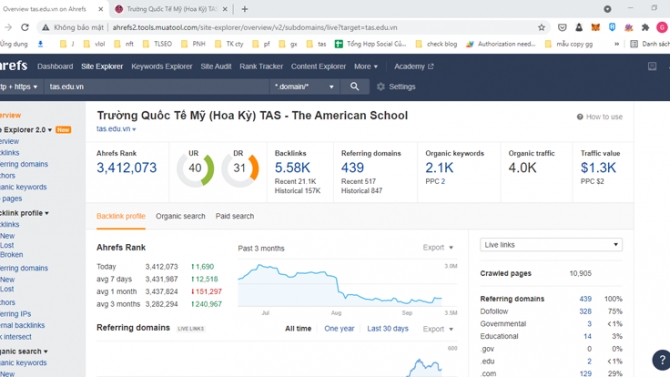Image resolution: width=670 pixels, height=377 pixels.
Task: Open the monitor icon in Ahrefs header
Action: 652,66
